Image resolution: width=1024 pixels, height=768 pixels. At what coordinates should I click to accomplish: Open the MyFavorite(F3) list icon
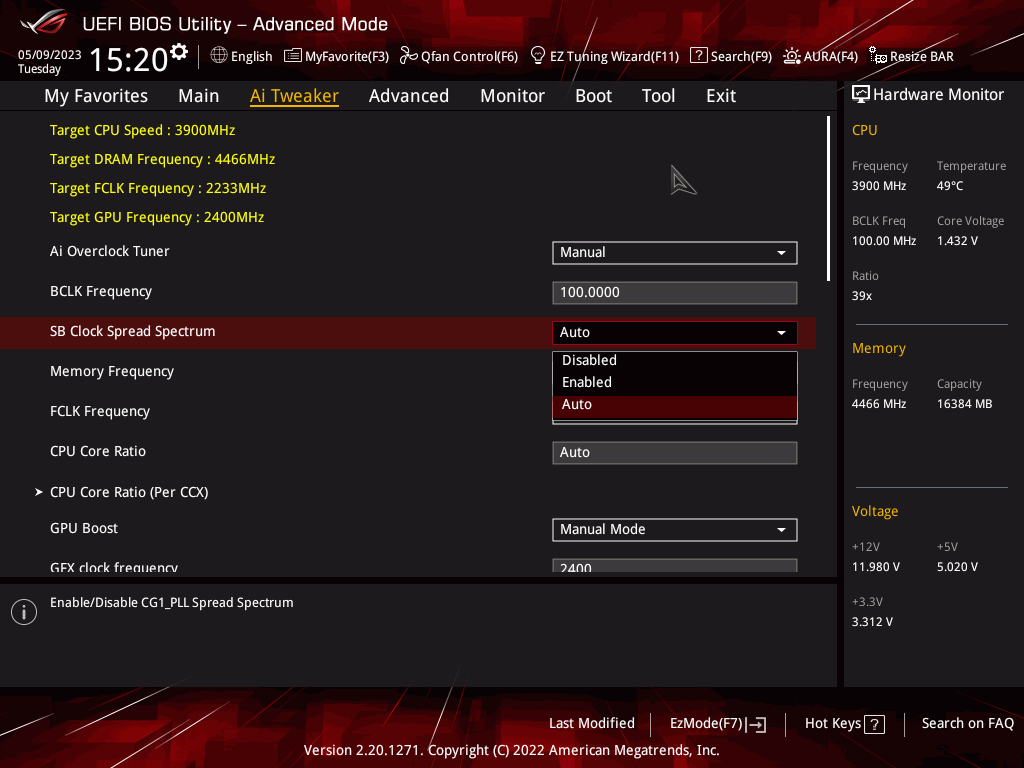pyautogui.click(x=293, y=56)
